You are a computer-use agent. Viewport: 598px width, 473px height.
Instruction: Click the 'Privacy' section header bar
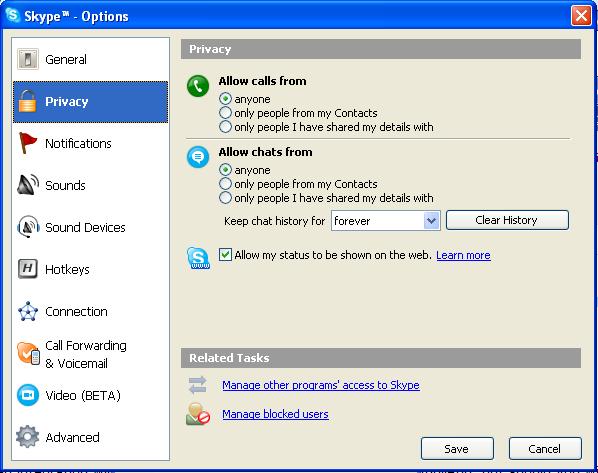click(381, 49)
